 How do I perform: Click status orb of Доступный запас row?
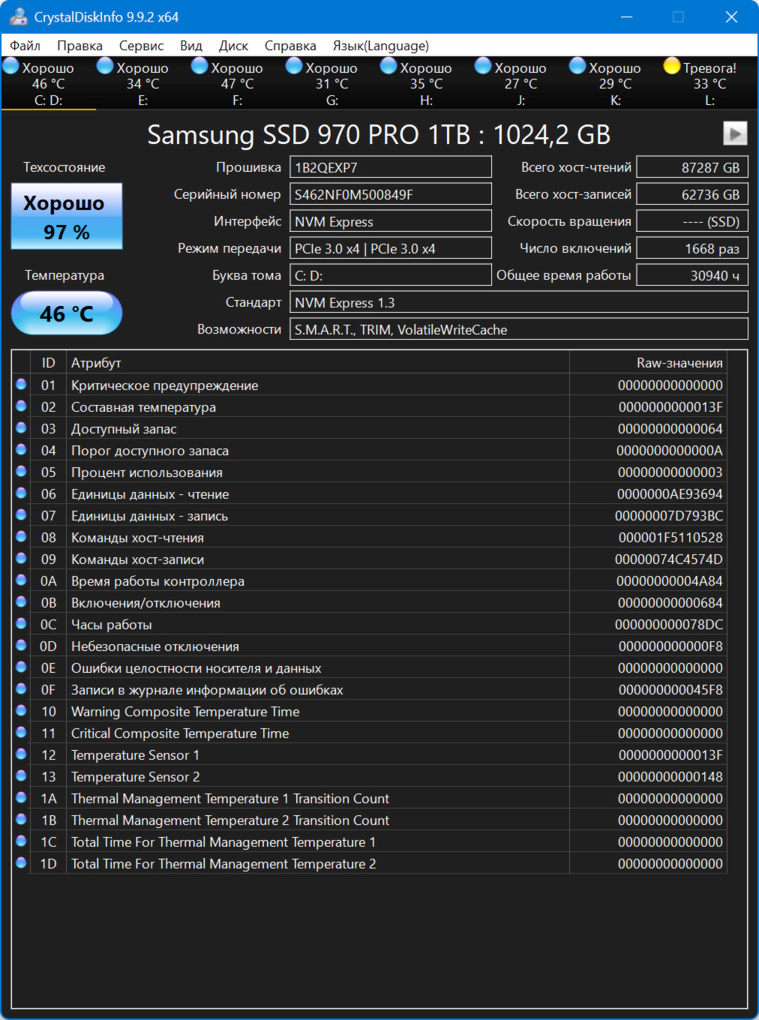pyautogui.click(x=21, y=428)
